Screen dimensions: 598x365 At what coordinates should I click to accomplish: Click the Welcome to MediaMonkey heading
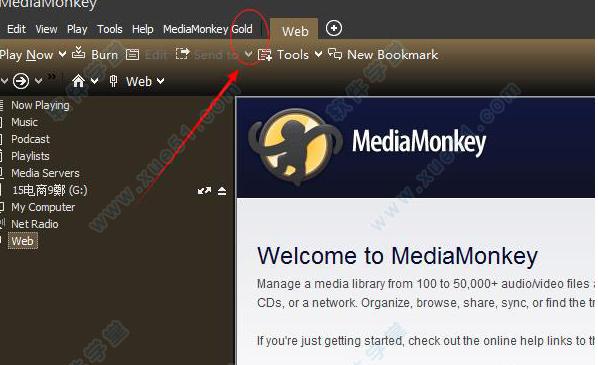(397, 256)
